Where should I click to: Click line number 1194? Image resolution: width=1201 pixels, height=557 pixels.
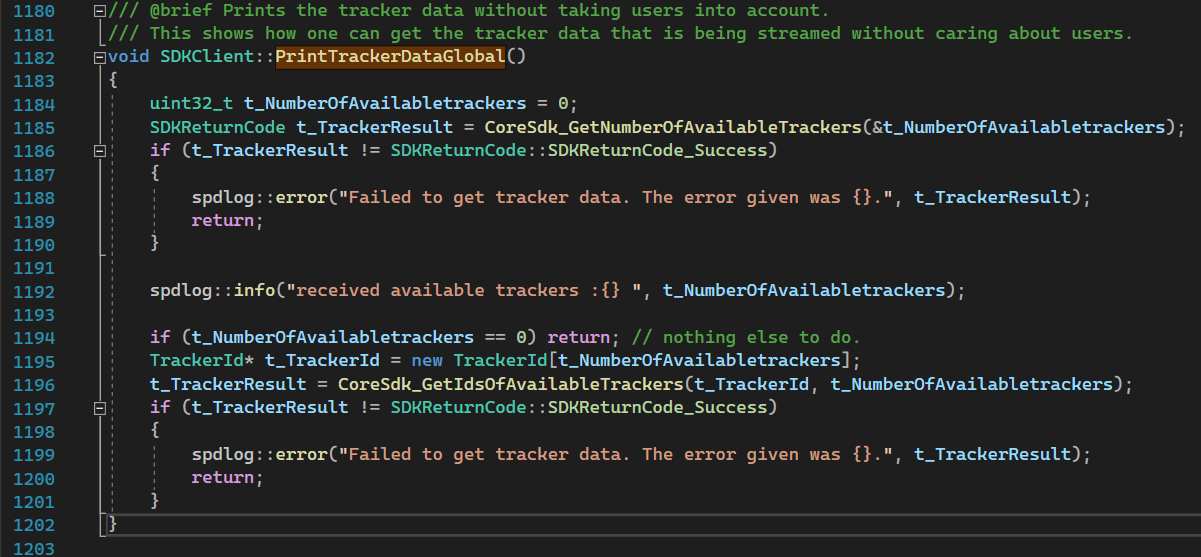click(x=34, y=337)
